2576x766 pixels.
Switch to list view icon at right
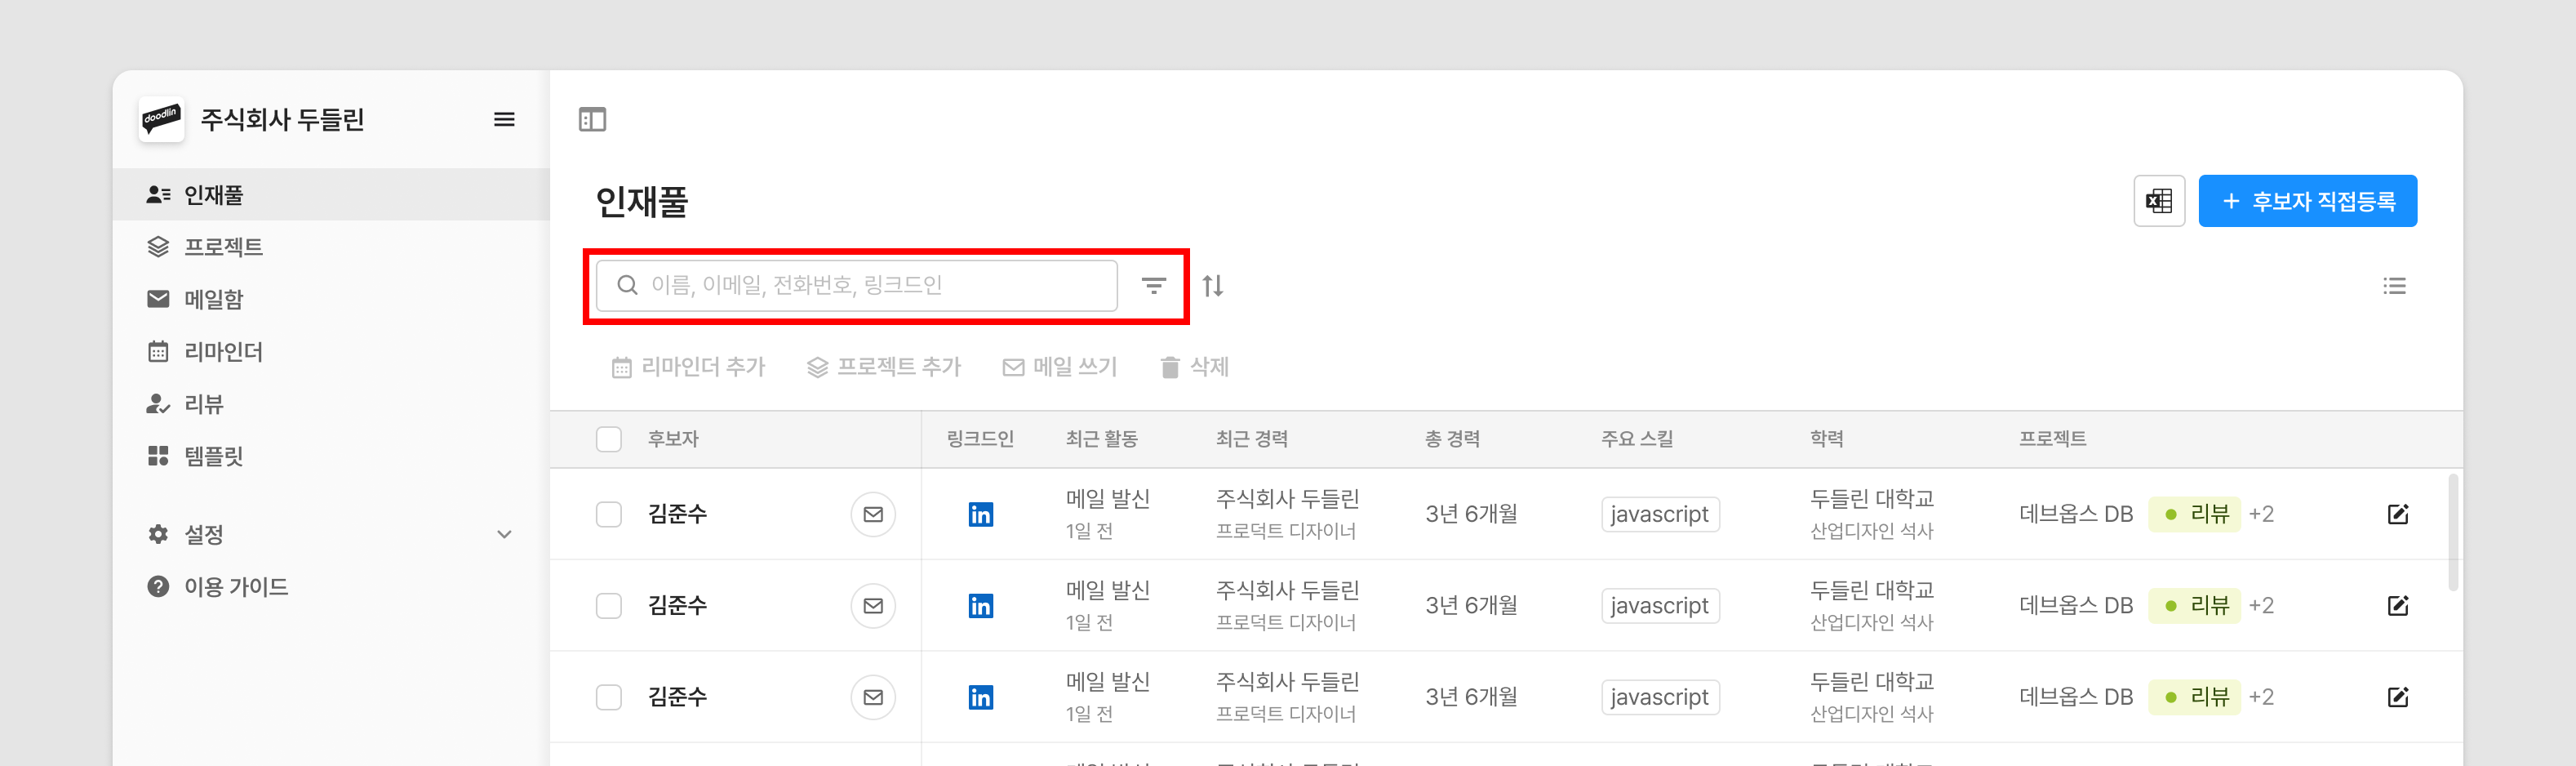2394,286
